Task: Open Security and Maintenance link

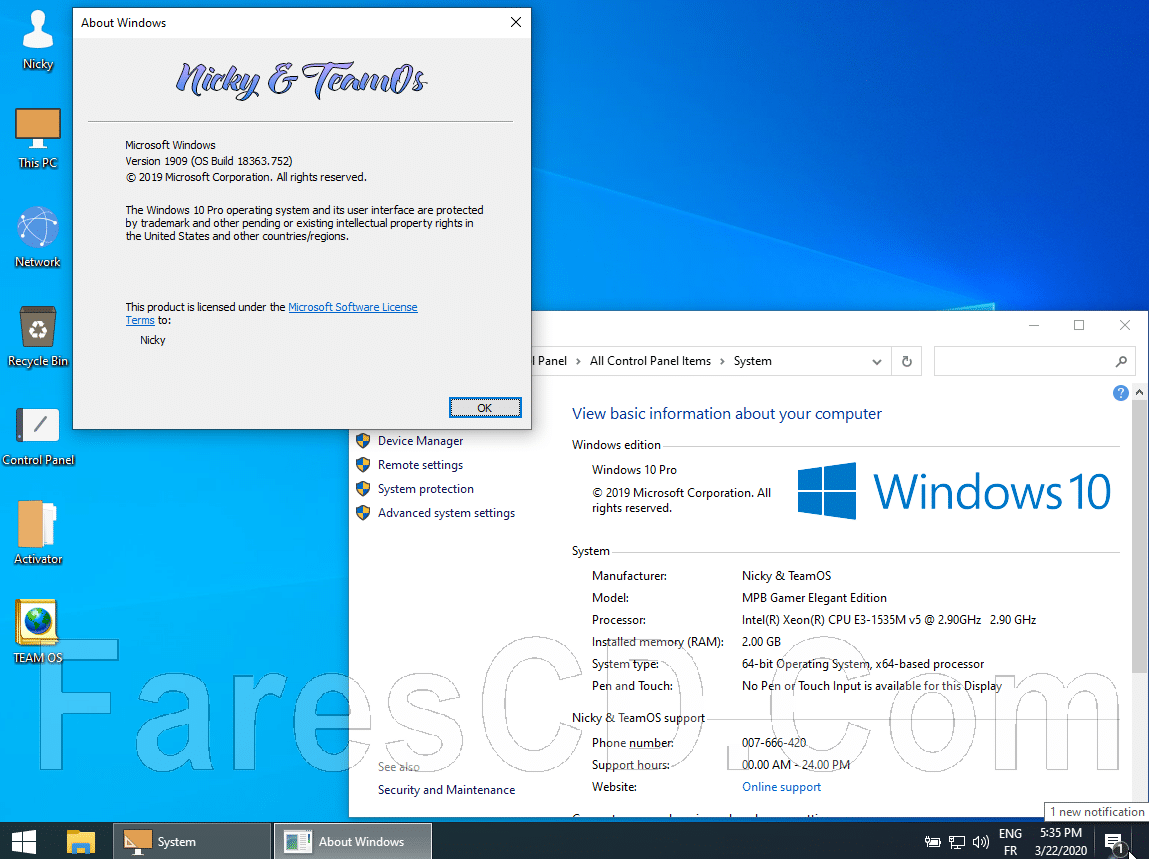Action: click(x=446, y=790)
